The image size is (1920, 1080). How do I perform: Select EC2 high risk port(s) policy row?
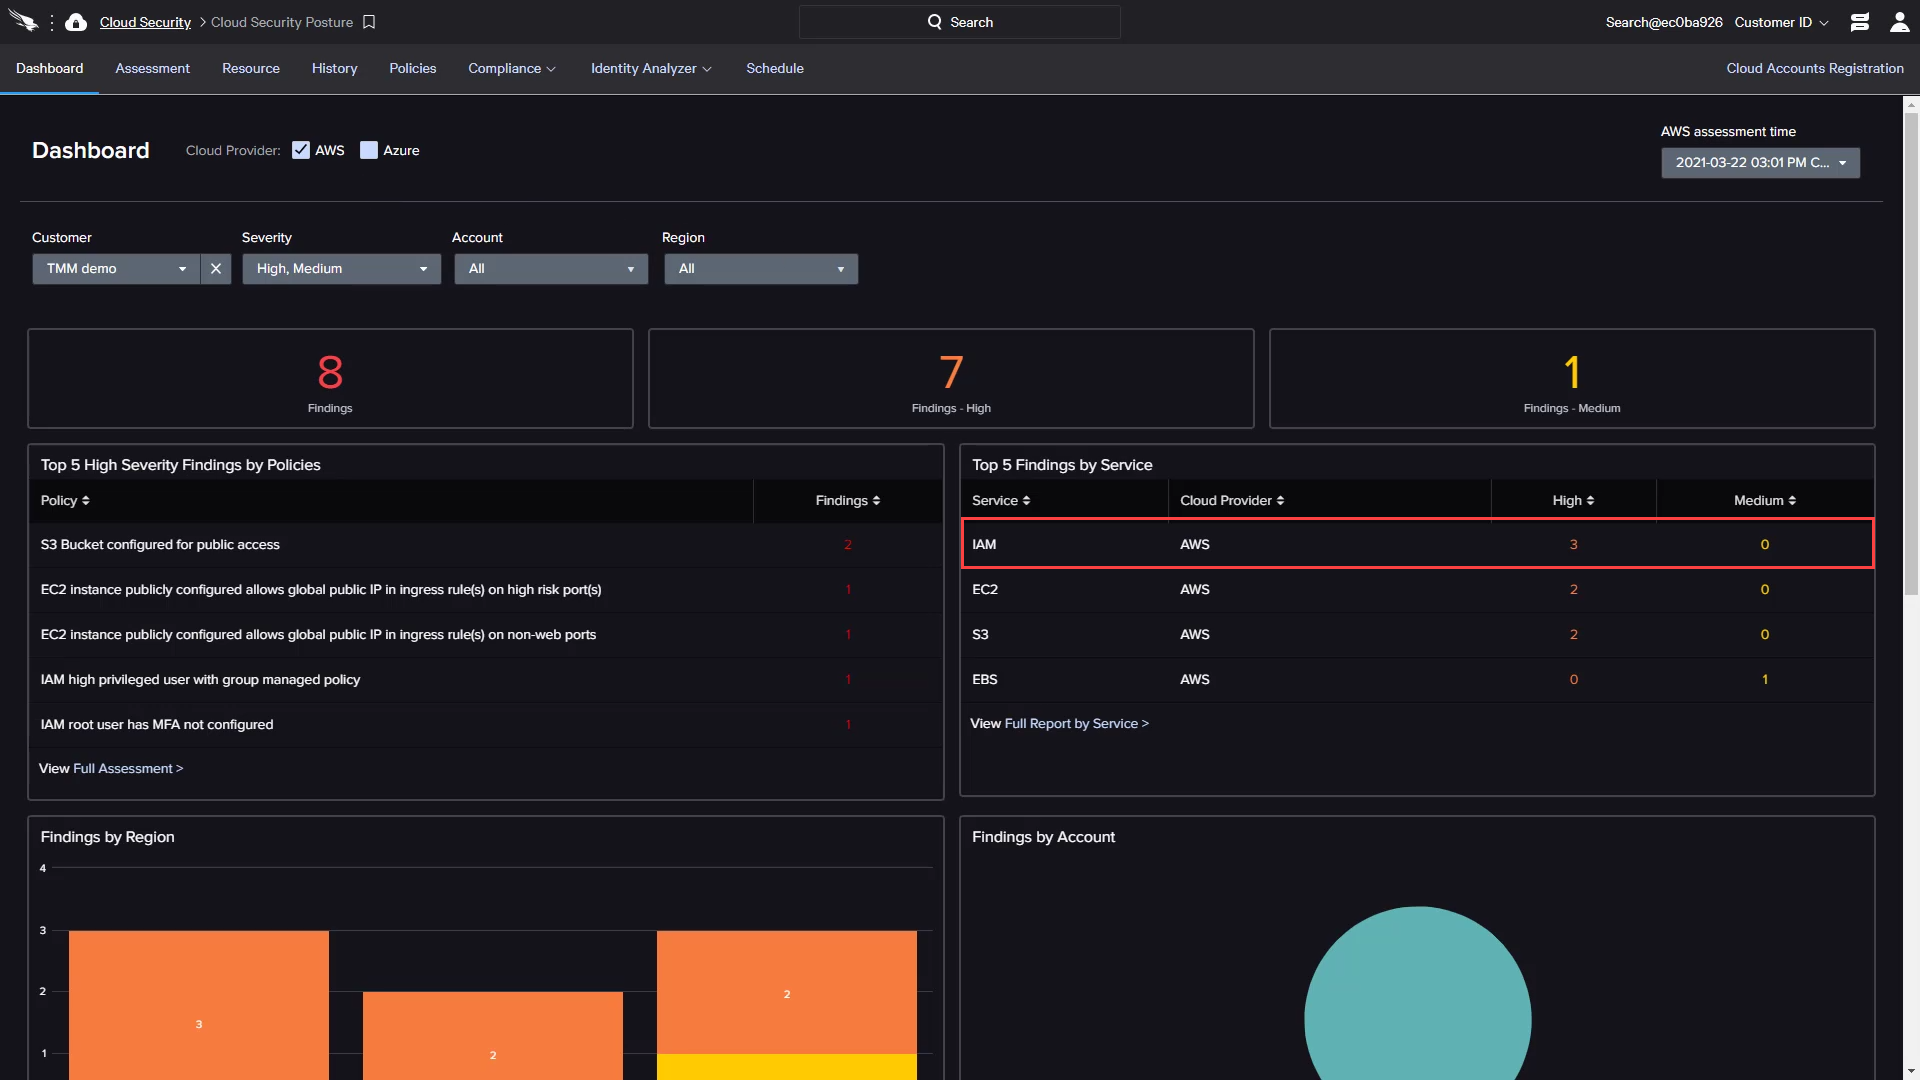pyautogui.click(x=486, y=590)
